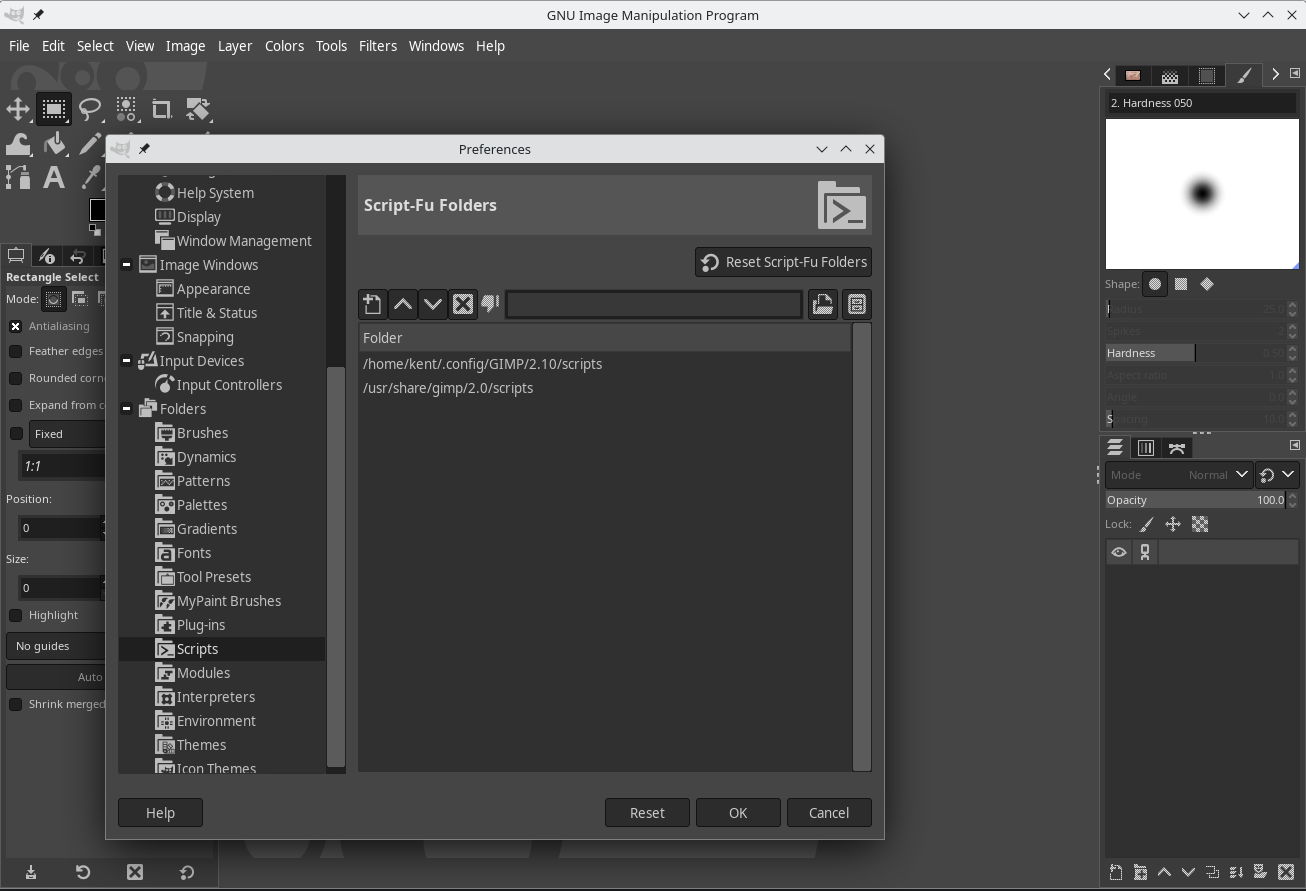Select the Text tool

(54, 178)
